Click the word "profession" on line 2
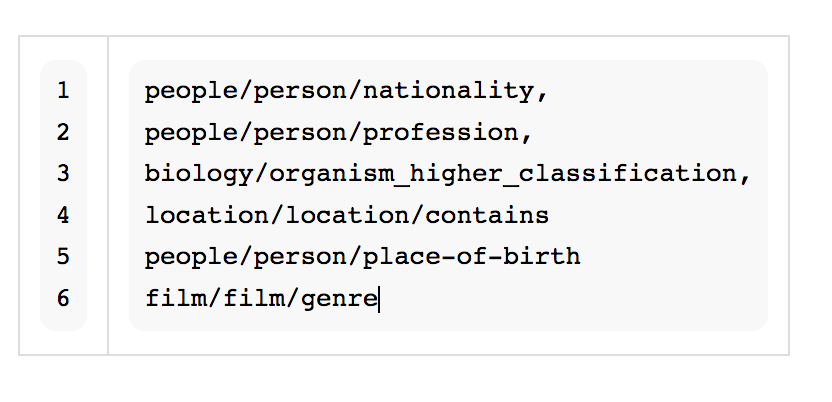Screen dimensions: 832x402 (441, 132)
